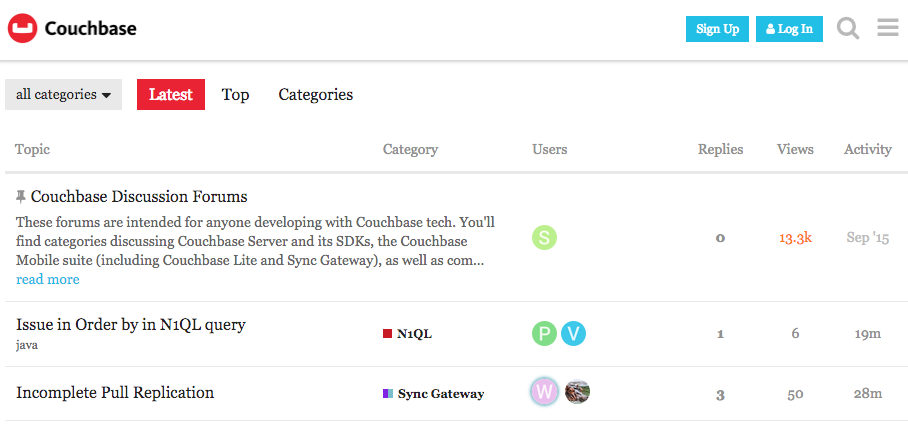Click the Sign Up button
The height and width of the screenshot is (430, 908).
point(717,29)
